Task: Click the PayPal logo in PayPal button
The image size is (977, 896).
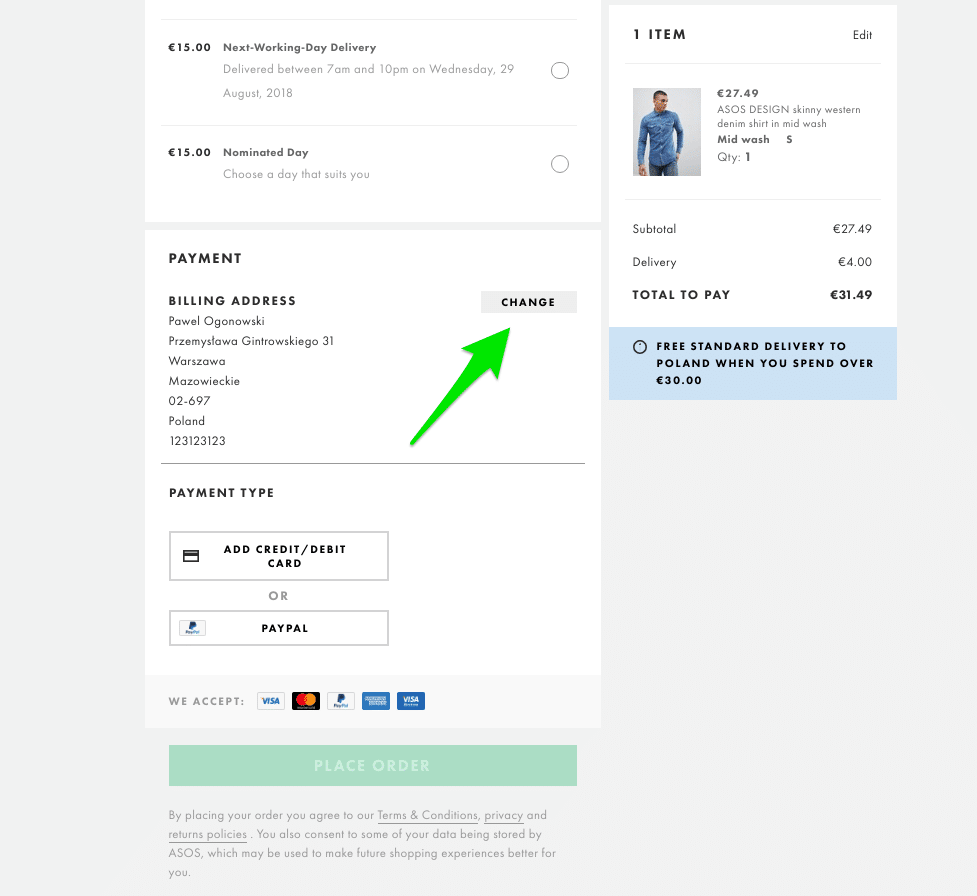Action: tap(193, 628)
